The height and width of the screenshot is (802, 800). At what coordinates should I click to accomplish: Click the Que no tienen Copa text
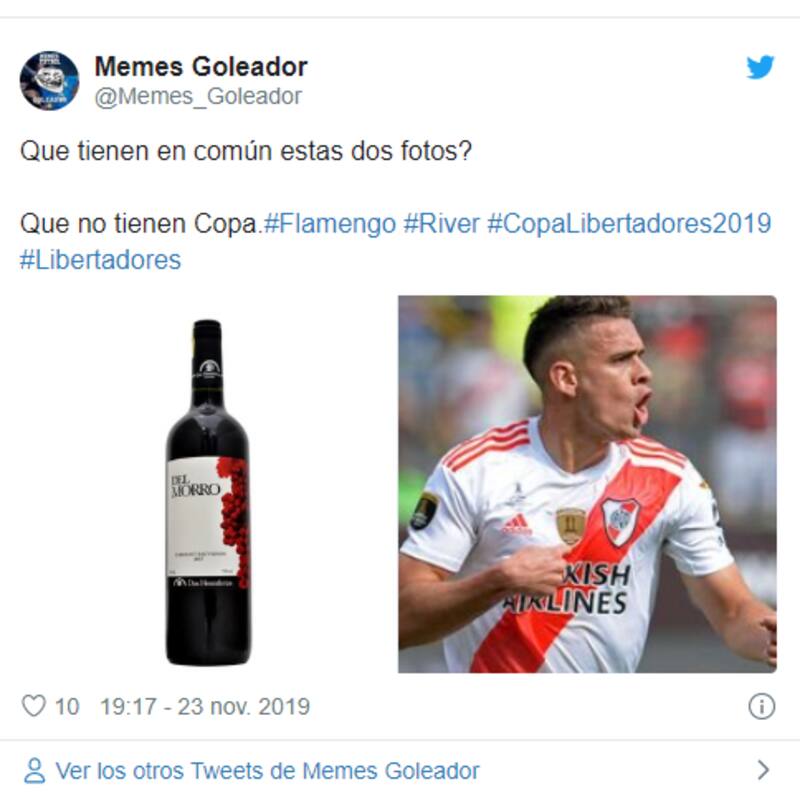(140, 224)
